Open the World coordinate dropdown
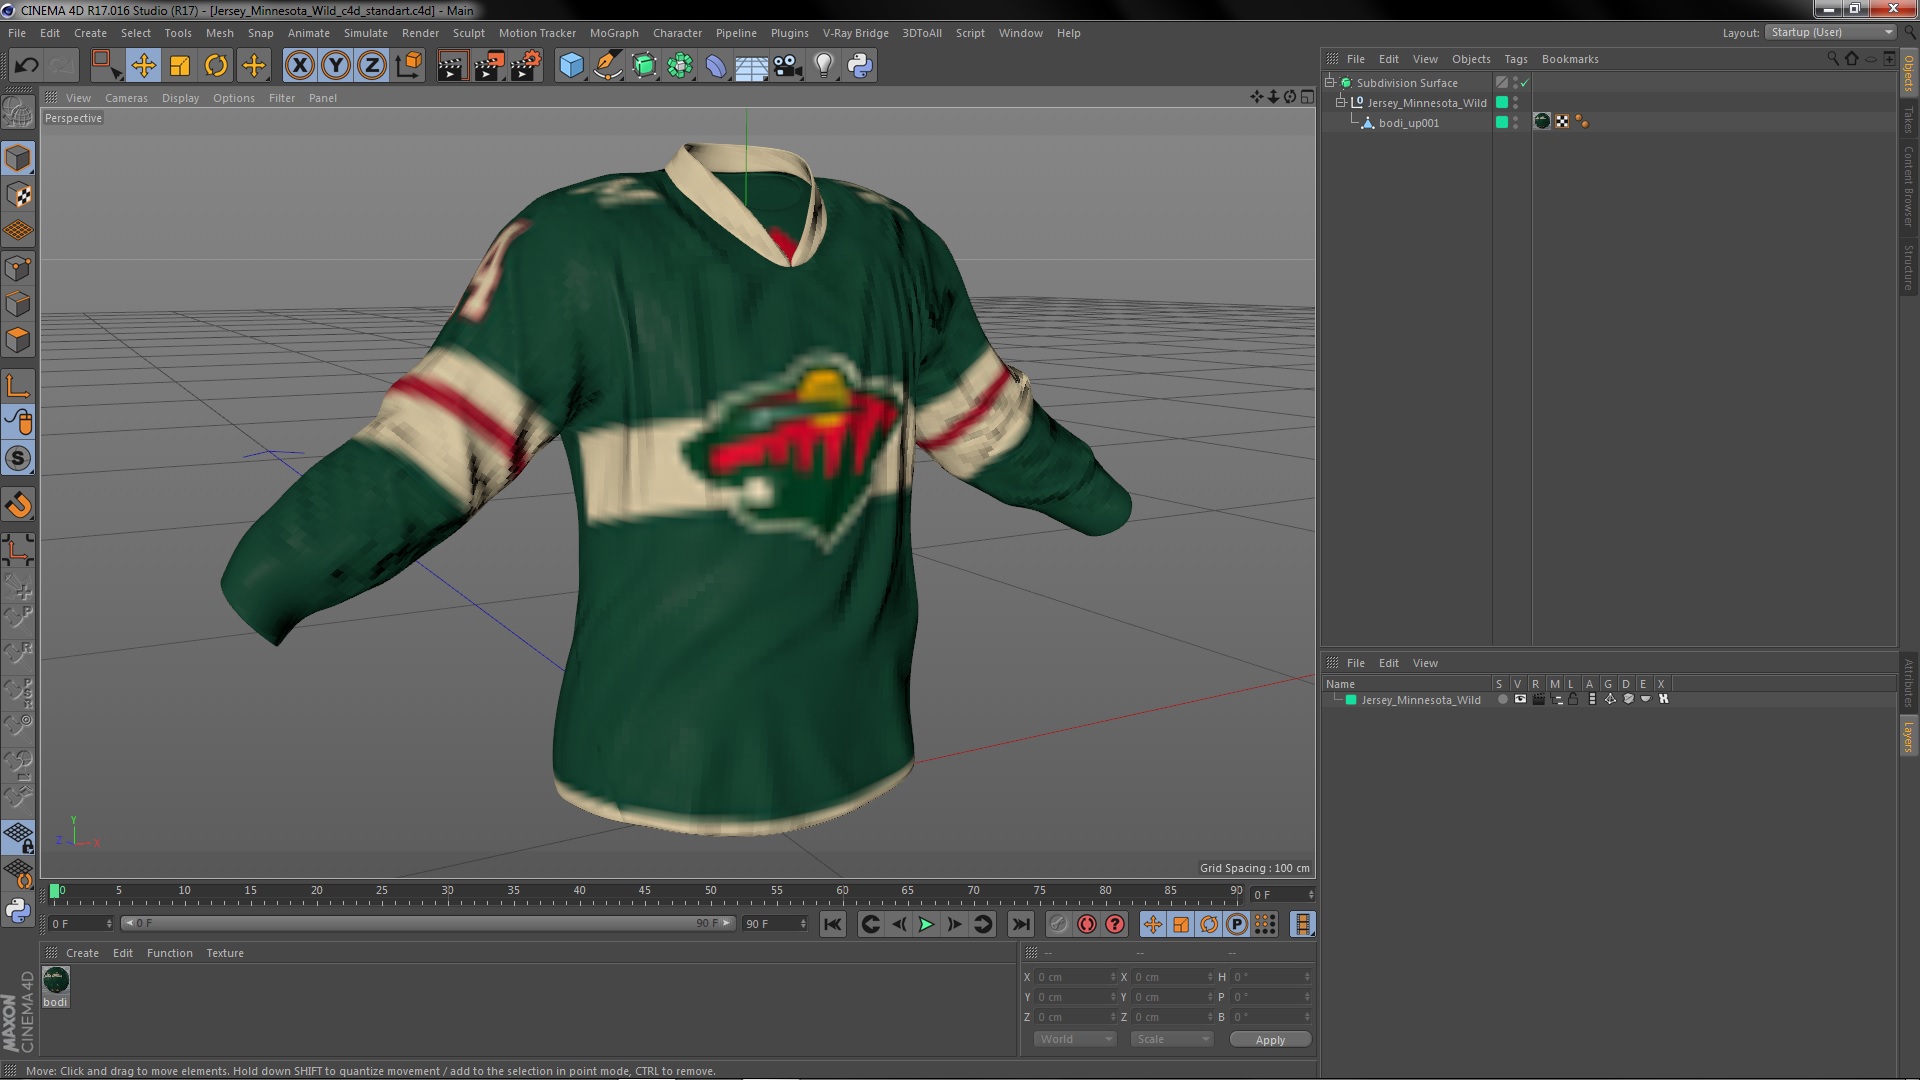The width and height of the screenshot is (1920, 1080). [x=1075, y=1040]
